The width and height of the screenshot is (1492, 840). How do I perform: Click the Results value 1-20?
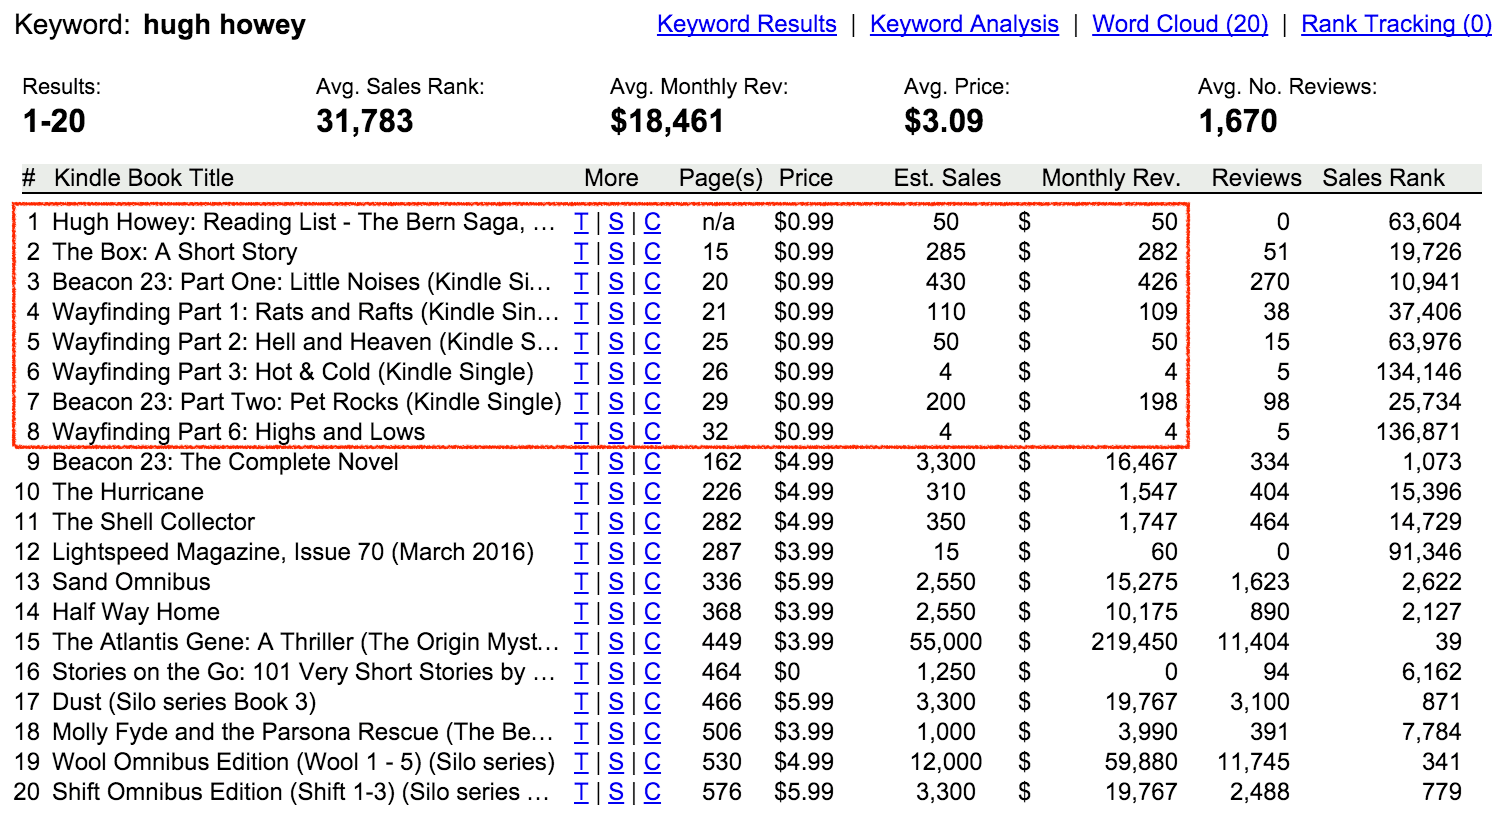point(54,121)
